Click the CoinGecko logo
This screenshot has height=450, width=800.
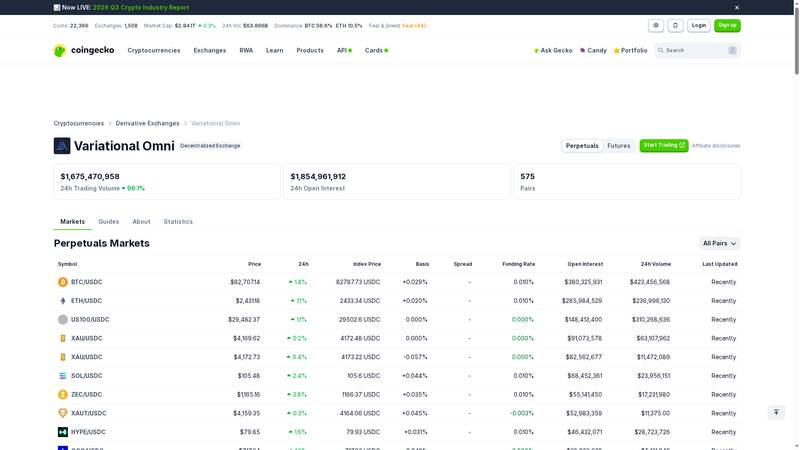(84, 50)
